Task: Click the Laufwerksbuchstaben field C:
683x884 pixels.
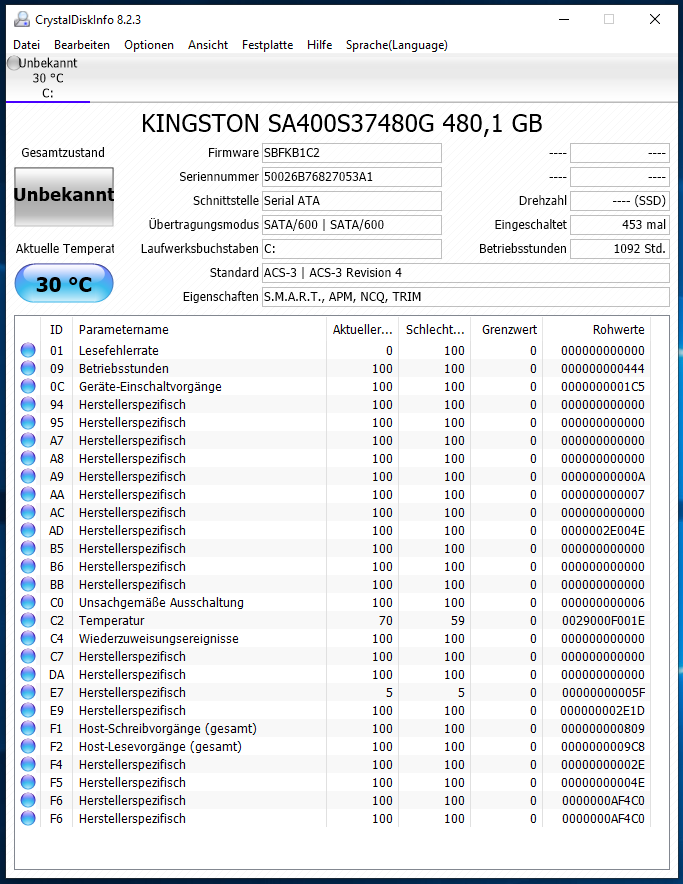Action: (x=352, y=249)
